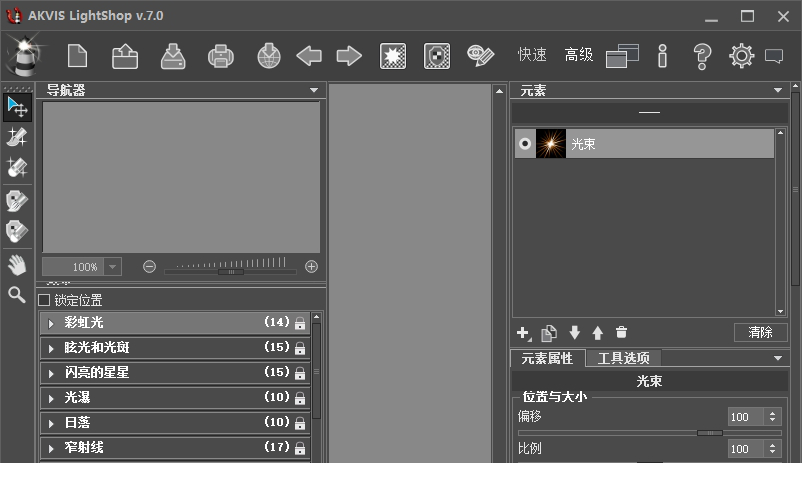Click the speech bubble notification icon
The height and width of the screenshot is (481, 802).
[x=774, y=56]
